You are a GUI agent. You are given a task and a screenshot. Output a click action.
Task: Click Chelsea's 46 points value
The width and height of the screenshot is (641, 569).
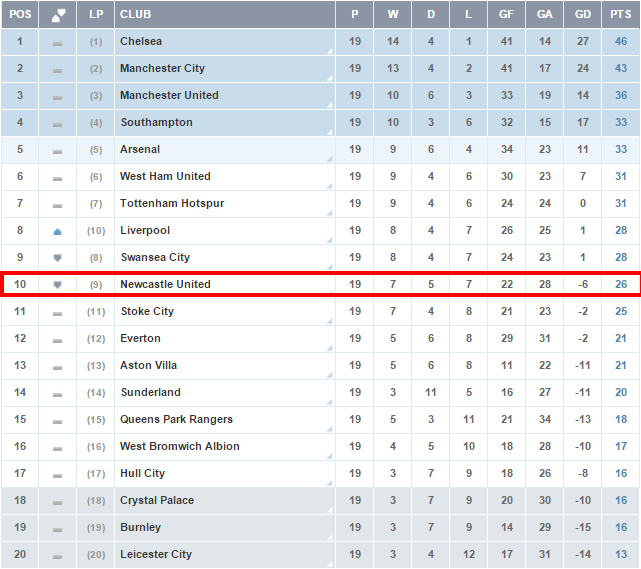621,42
